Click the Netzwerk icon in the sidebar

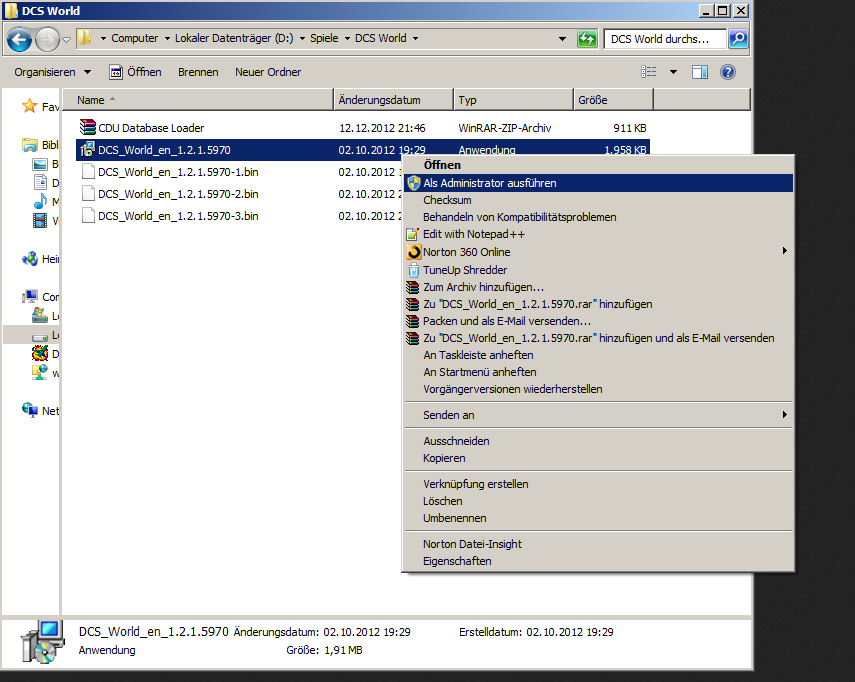pos(29,409)
